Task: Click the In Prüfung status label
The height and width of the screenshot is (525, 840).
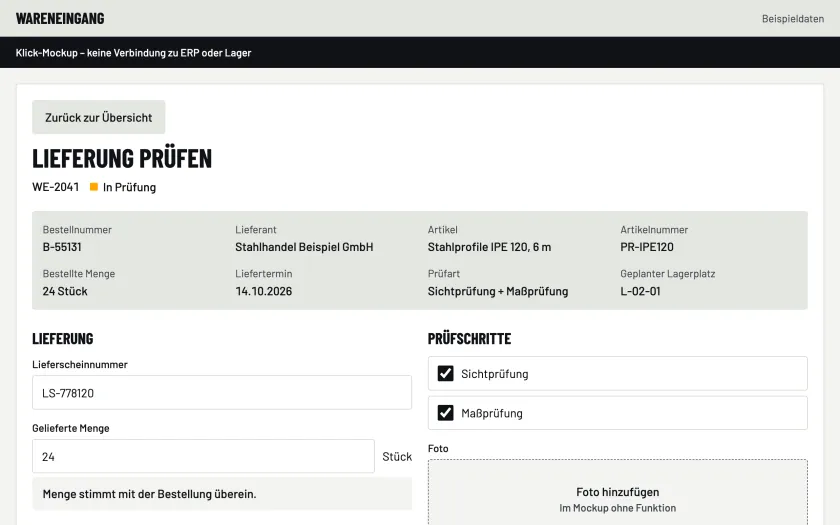Action: click(x=129, y=187)
